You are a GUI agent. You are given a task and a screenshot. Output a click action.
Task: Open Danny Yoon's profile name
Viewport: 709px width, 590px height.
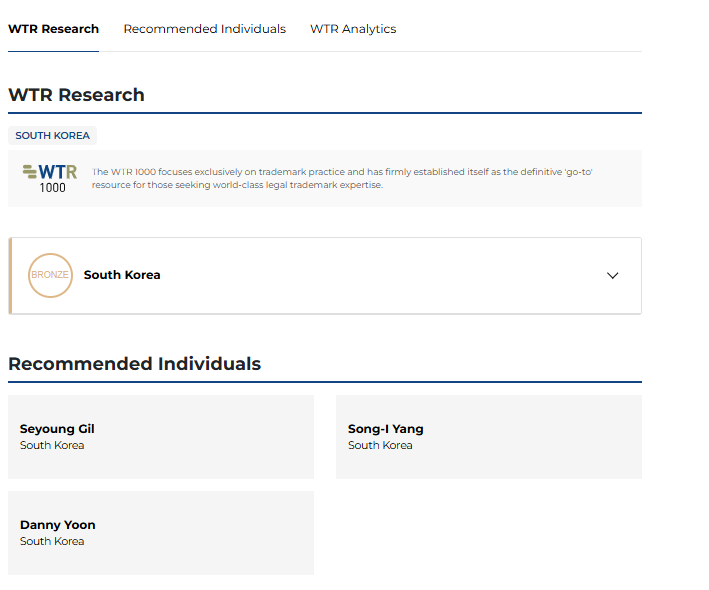point(58,525)
